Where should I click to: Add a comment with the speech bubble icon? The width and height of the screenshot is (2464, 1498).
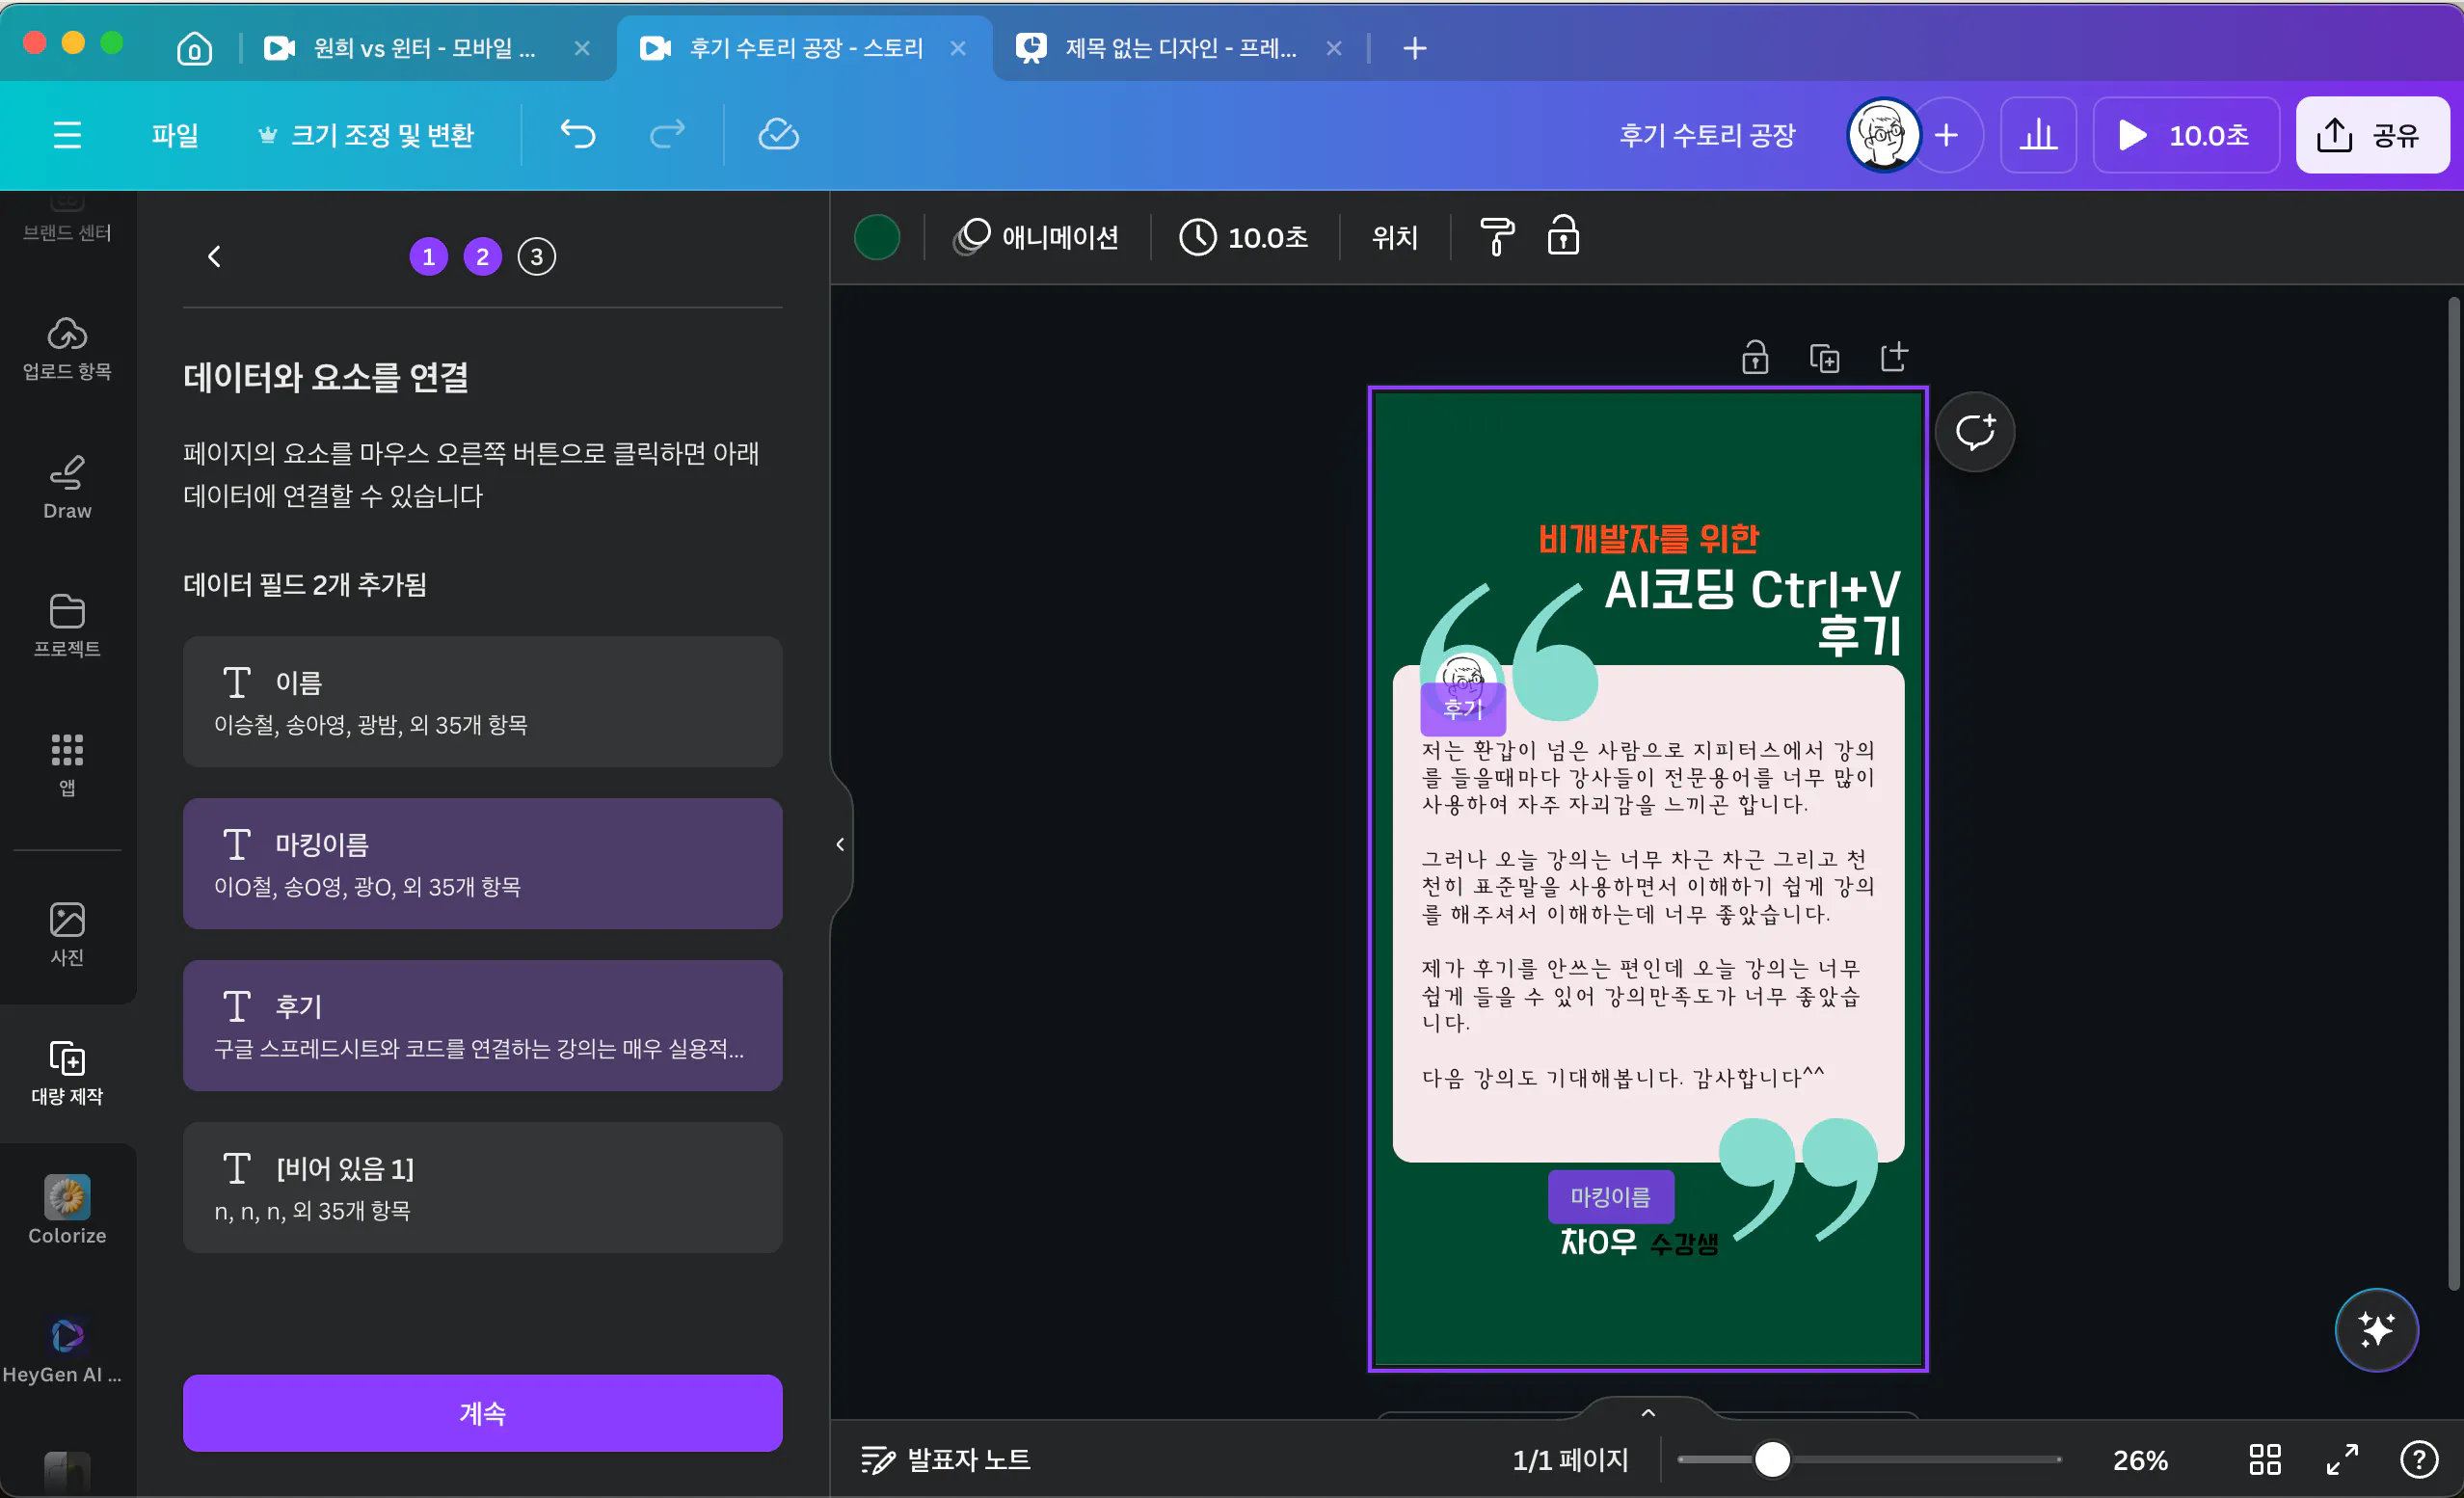coord(1974,432)
